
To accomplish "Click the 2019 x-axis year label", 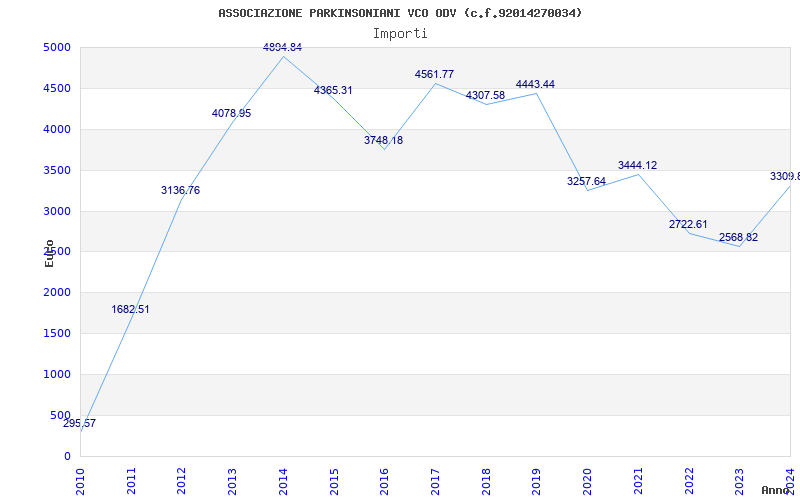I will coord(537,481).
